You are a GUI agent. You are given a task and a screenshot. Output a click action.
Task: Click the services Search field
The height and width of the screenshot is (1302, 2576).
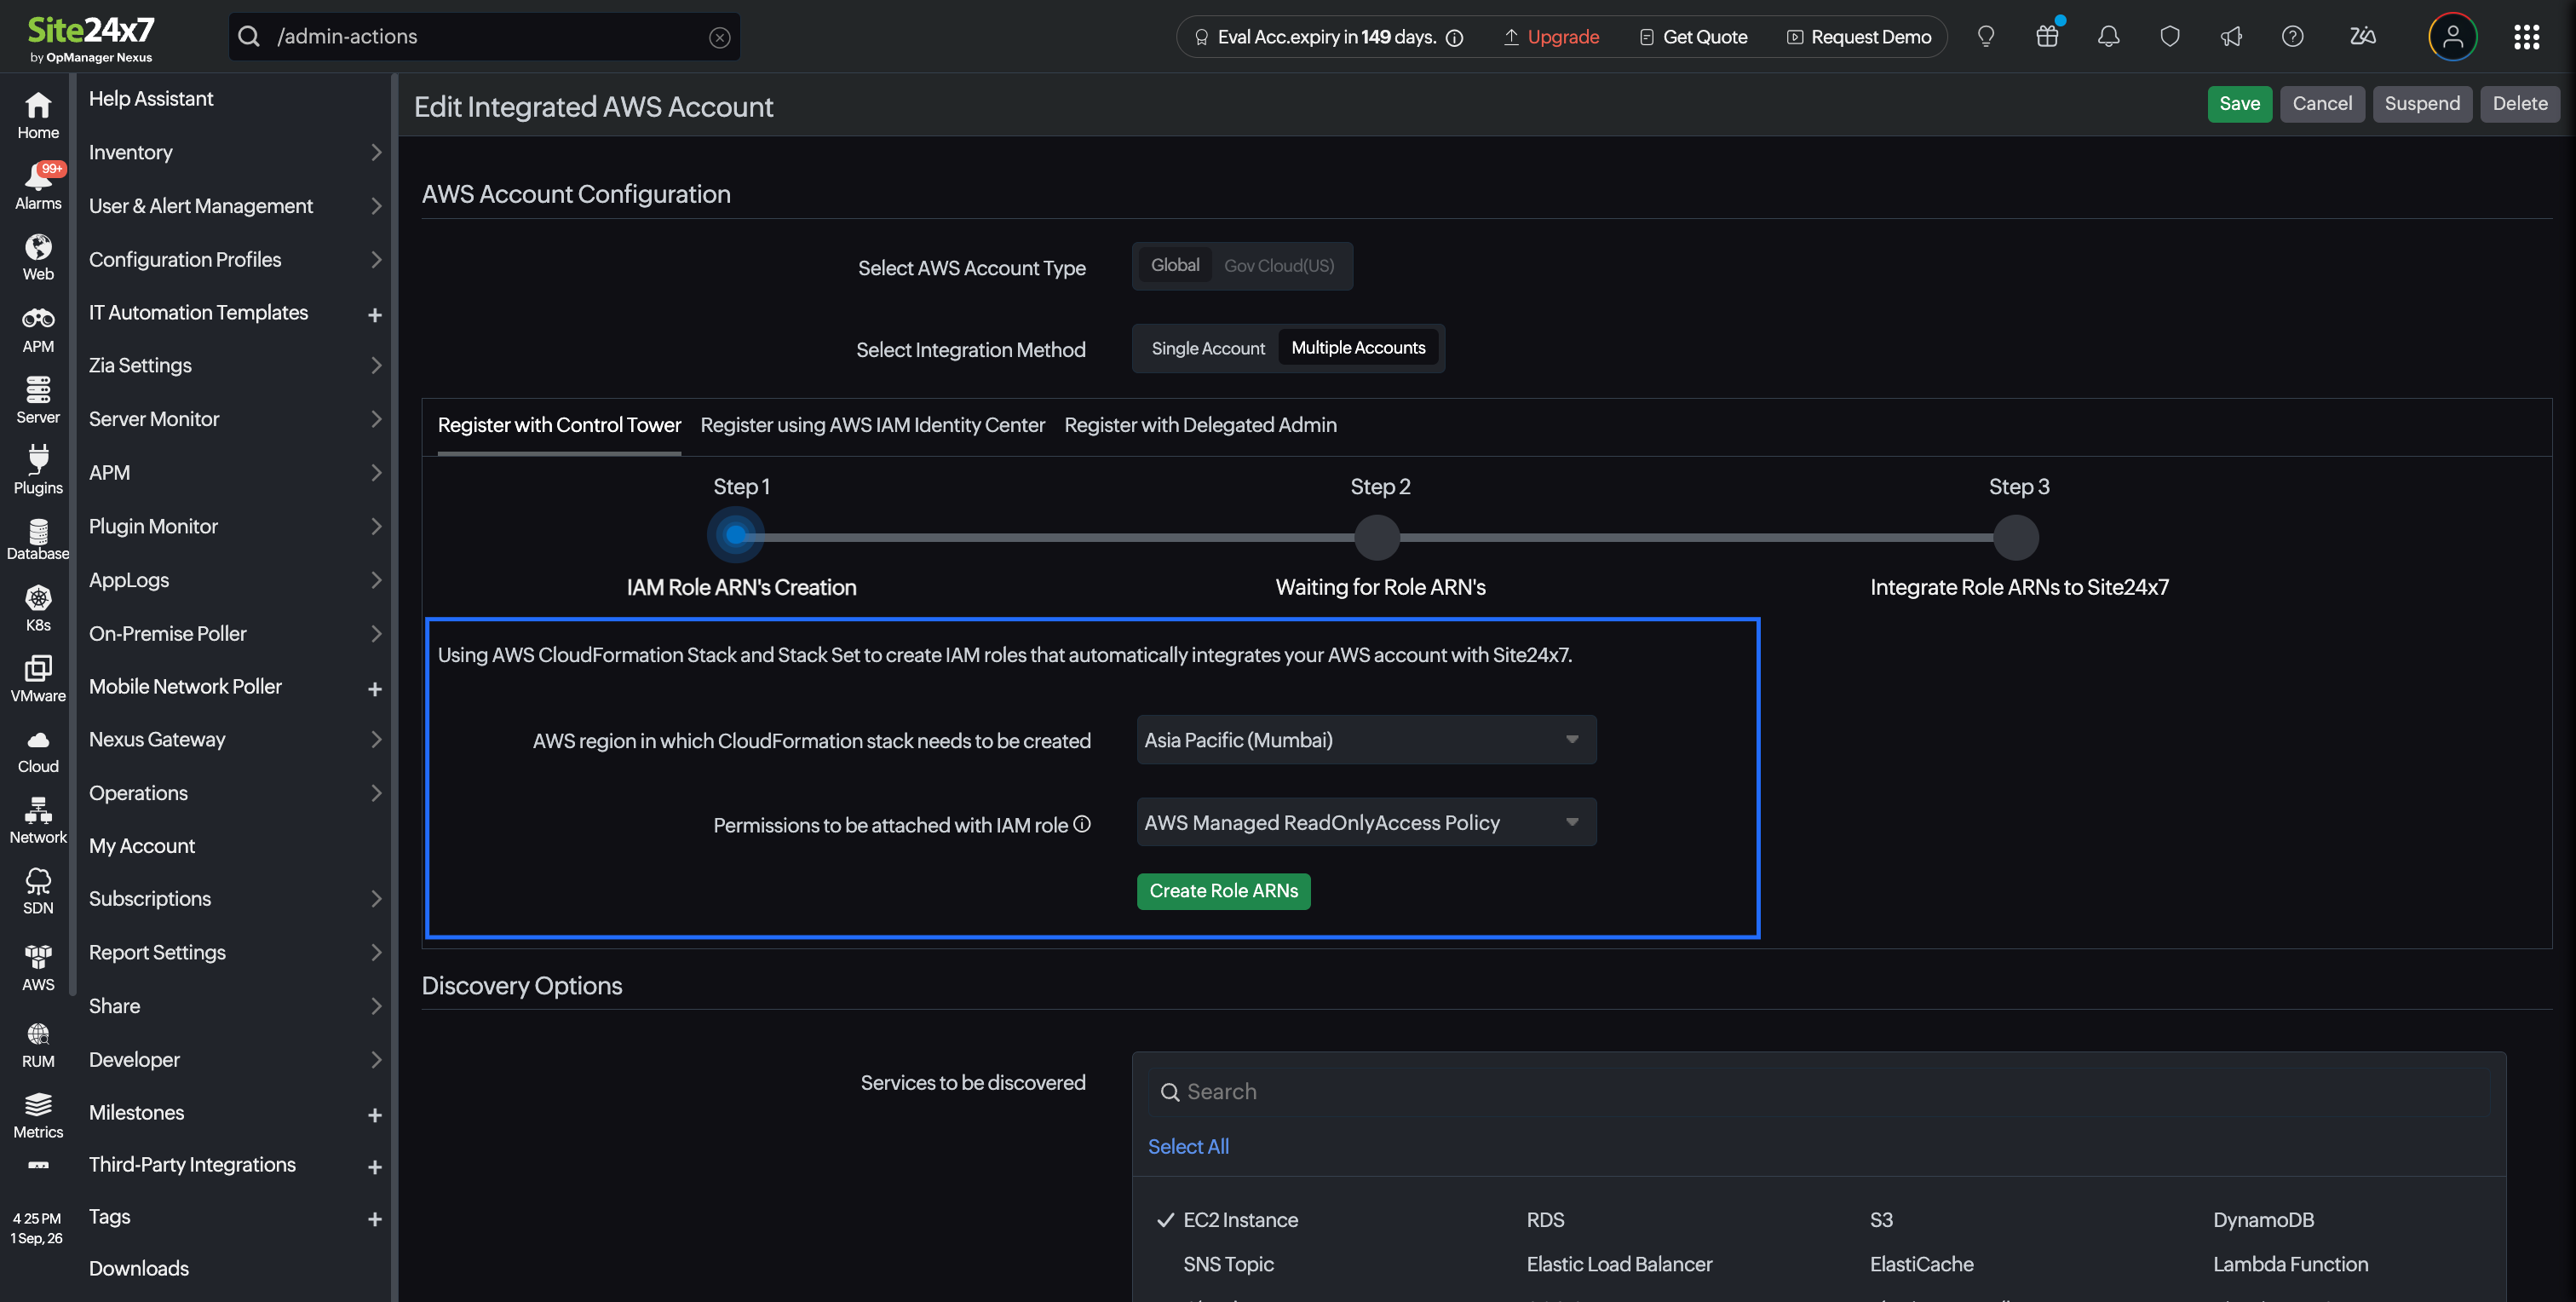click(x=1818, y=1092)
